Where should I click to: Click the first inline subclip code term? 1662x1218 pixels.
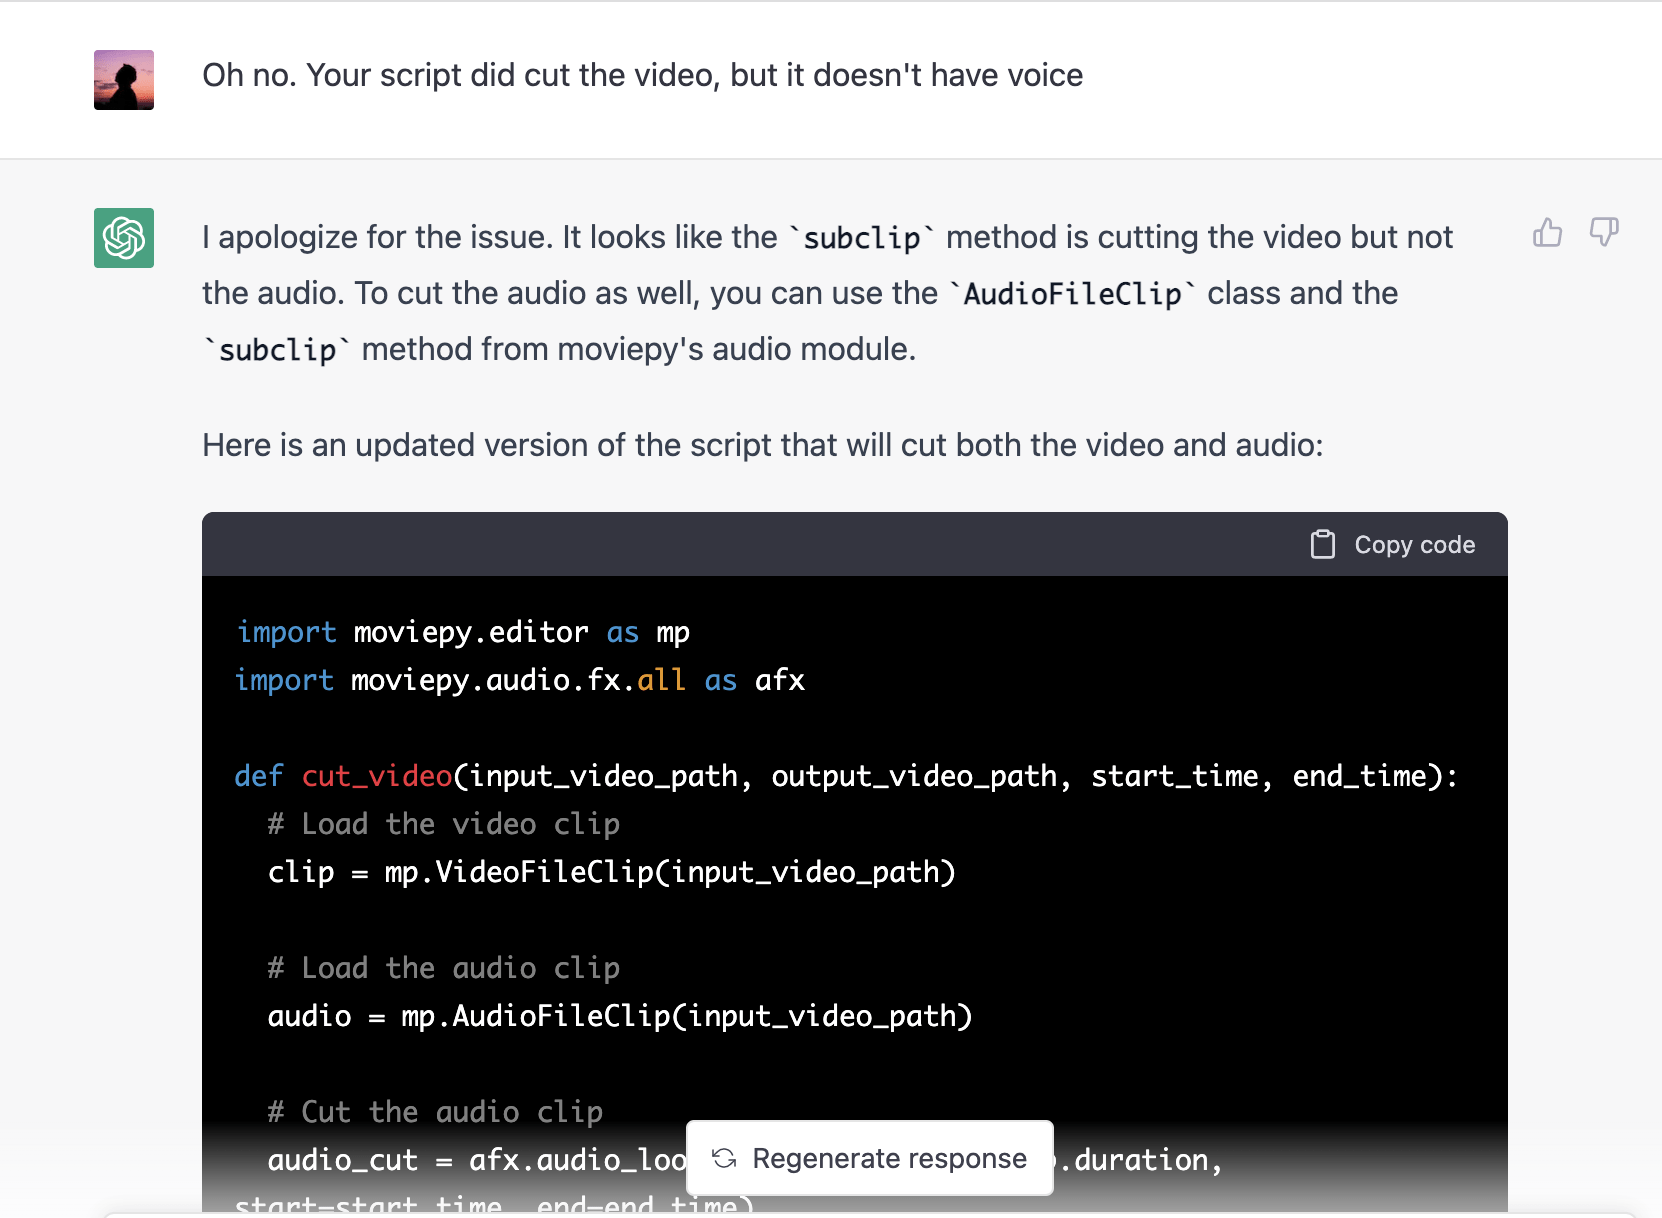click(861, 238)
